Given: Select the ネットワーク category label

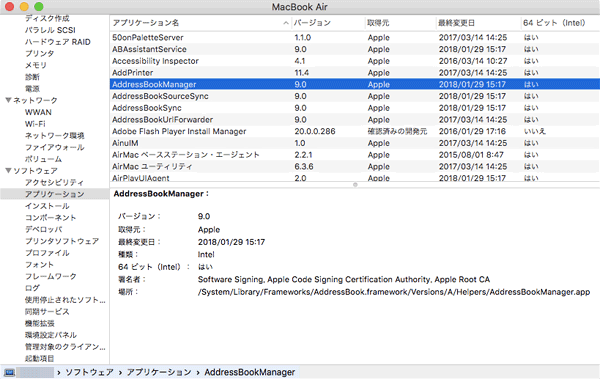Looking at the screenshot, I should [x=35, y=100].
